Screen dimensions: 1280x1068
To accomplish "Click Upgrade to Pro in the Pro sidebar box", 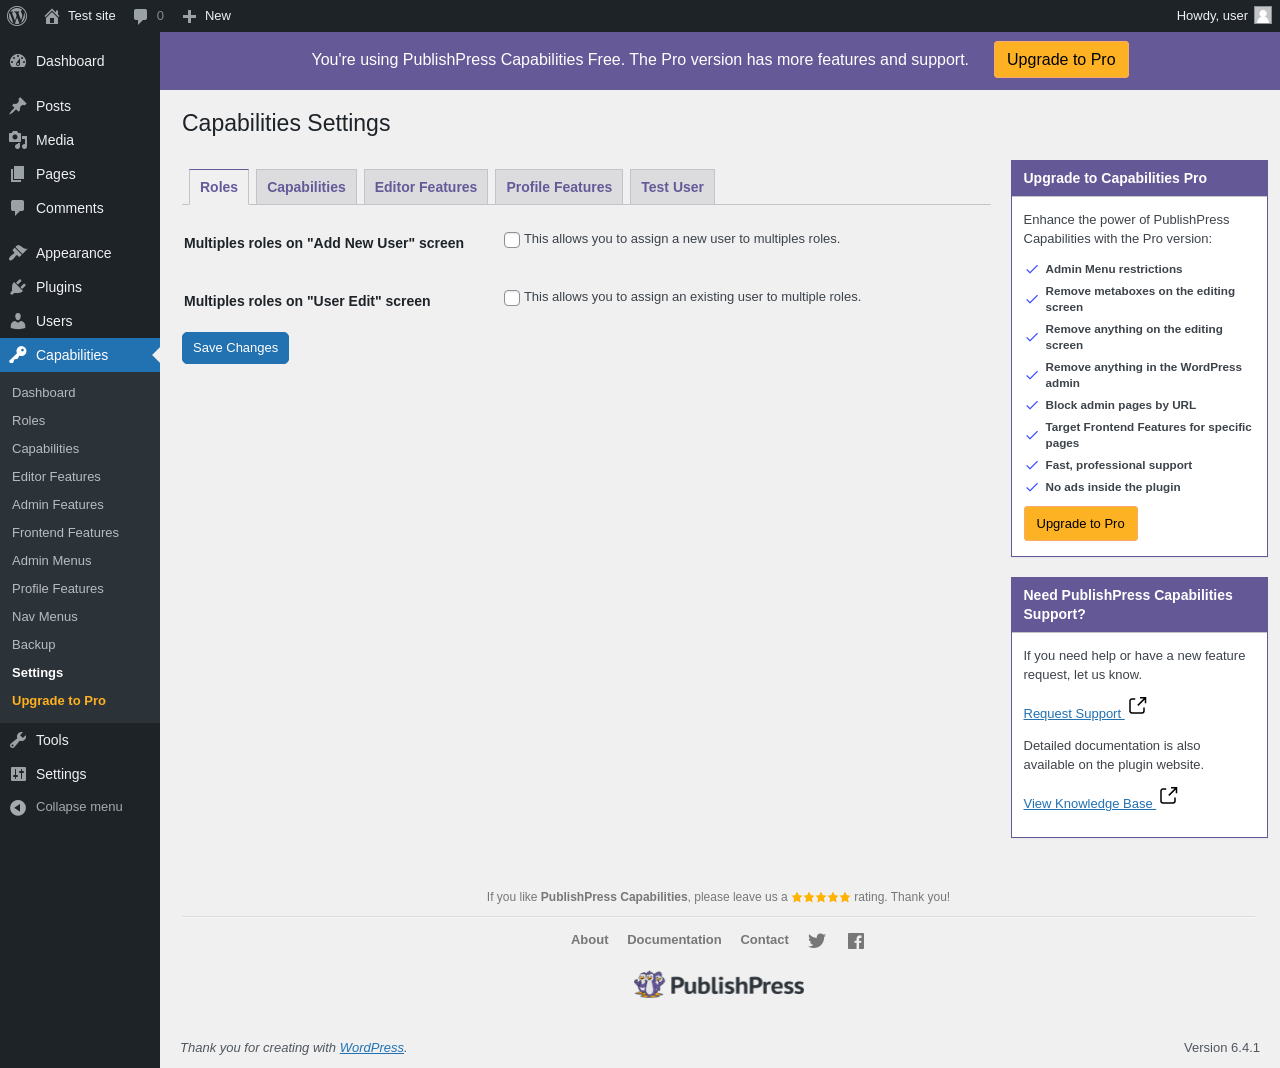I will (x=1080, y=524).
